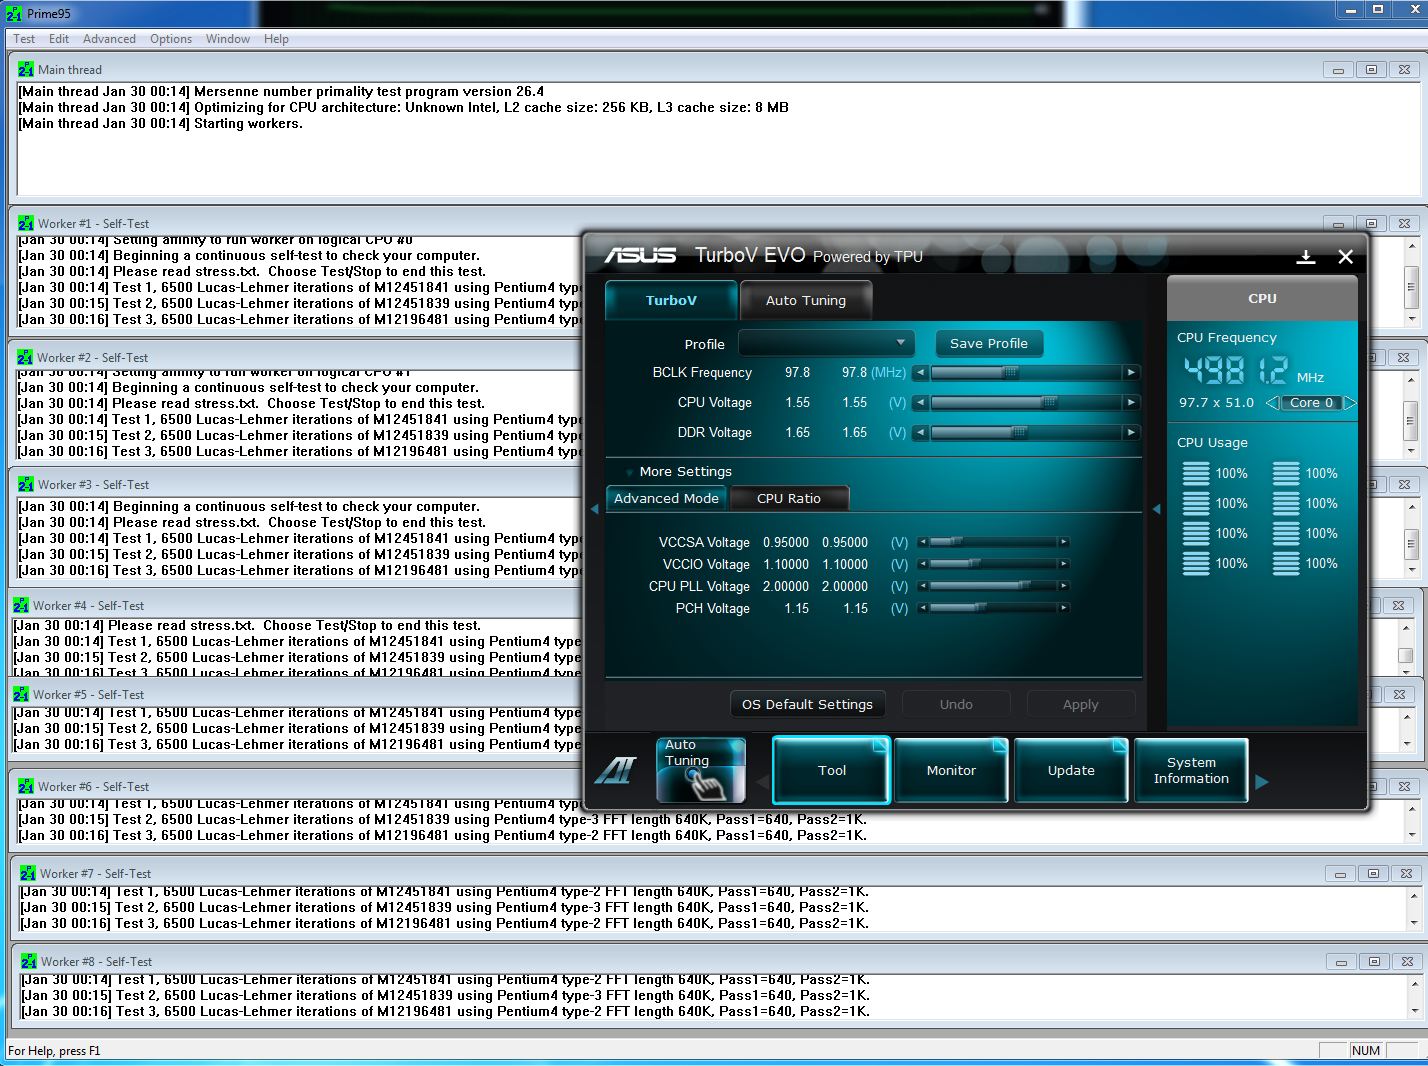Increase CPU PLL Voltage with right arrow
The image size is (1428, 1066).
(1064, 586)
